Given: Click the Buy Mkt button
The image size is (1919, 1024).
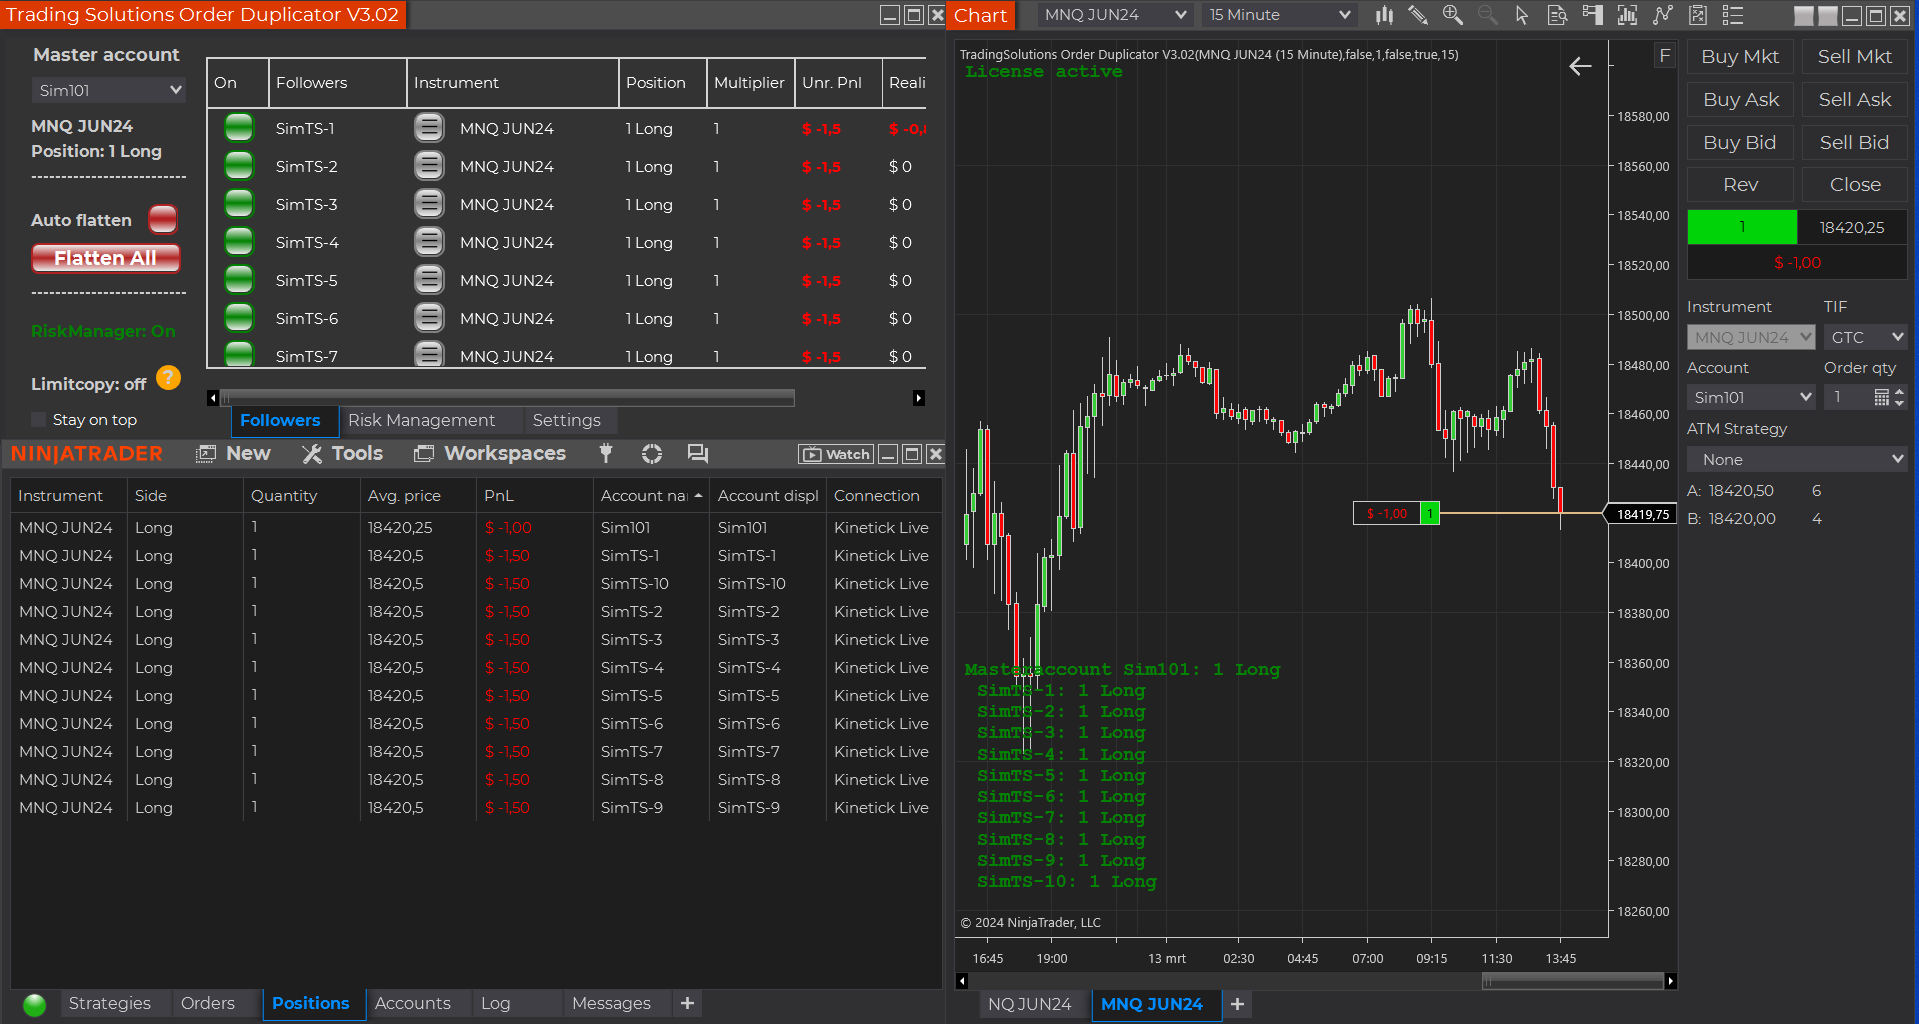Looking at the screenshot, I should pyautogui.click(x=1740, y=57).
